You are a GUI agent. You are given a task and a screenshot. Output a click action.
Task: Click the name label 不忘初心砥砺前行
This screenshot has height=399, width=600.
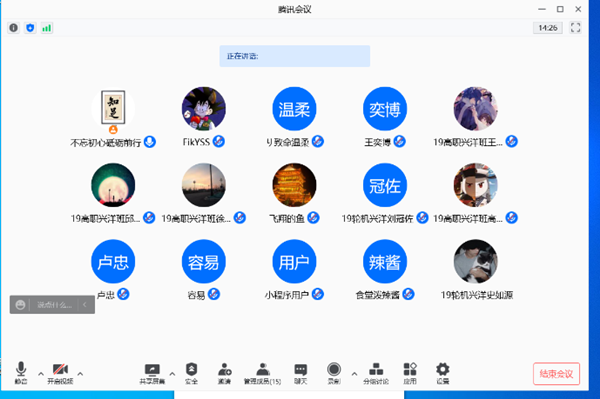click(106, 143)
